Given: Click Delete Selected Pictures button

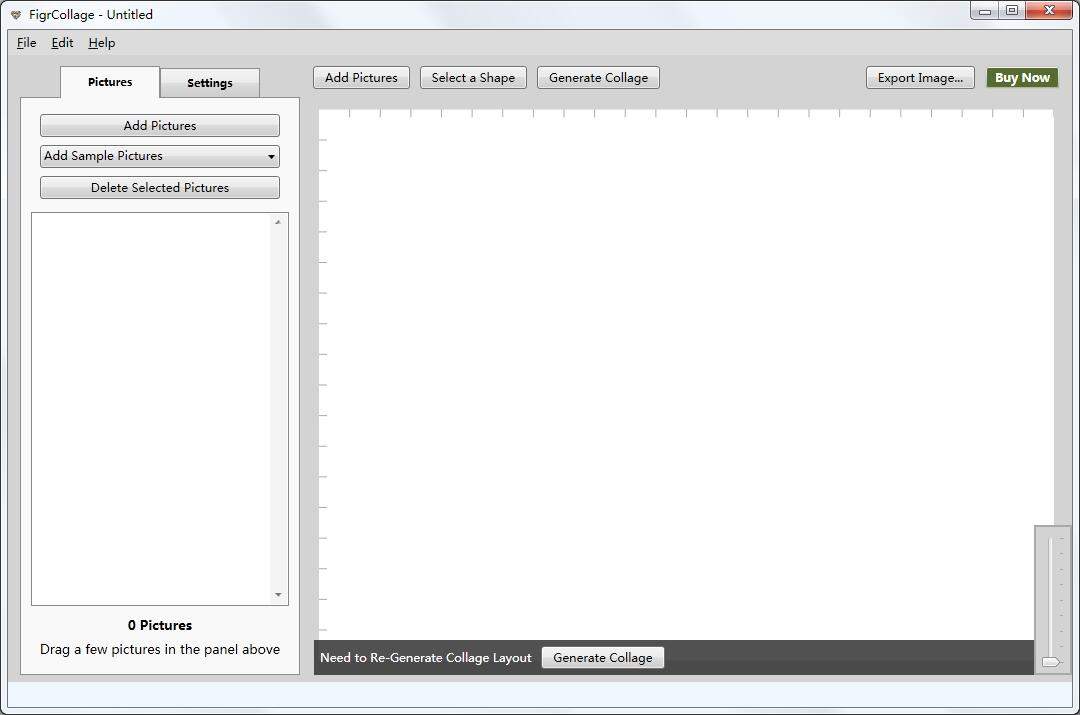Looking at the screenshot, I should 160,188.
